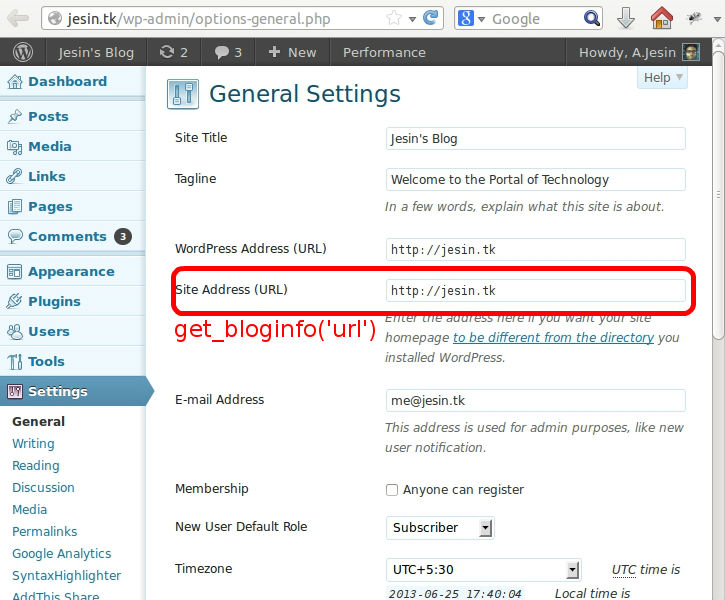This screenshot has width=725, height=600.
Task: Open the Plugins menu
Action: point(73,301)
